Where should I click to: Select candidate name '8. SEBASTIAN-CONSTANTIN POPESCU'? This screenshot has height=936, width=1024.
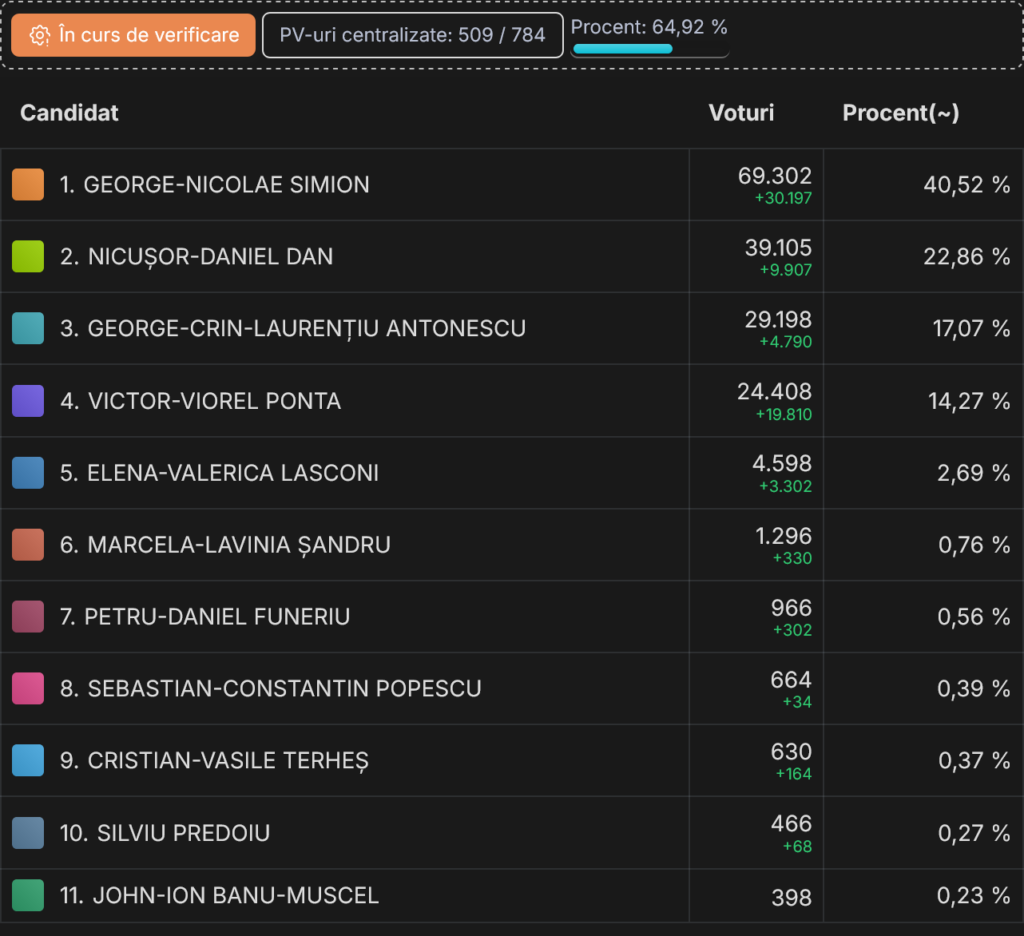(271, 688)
